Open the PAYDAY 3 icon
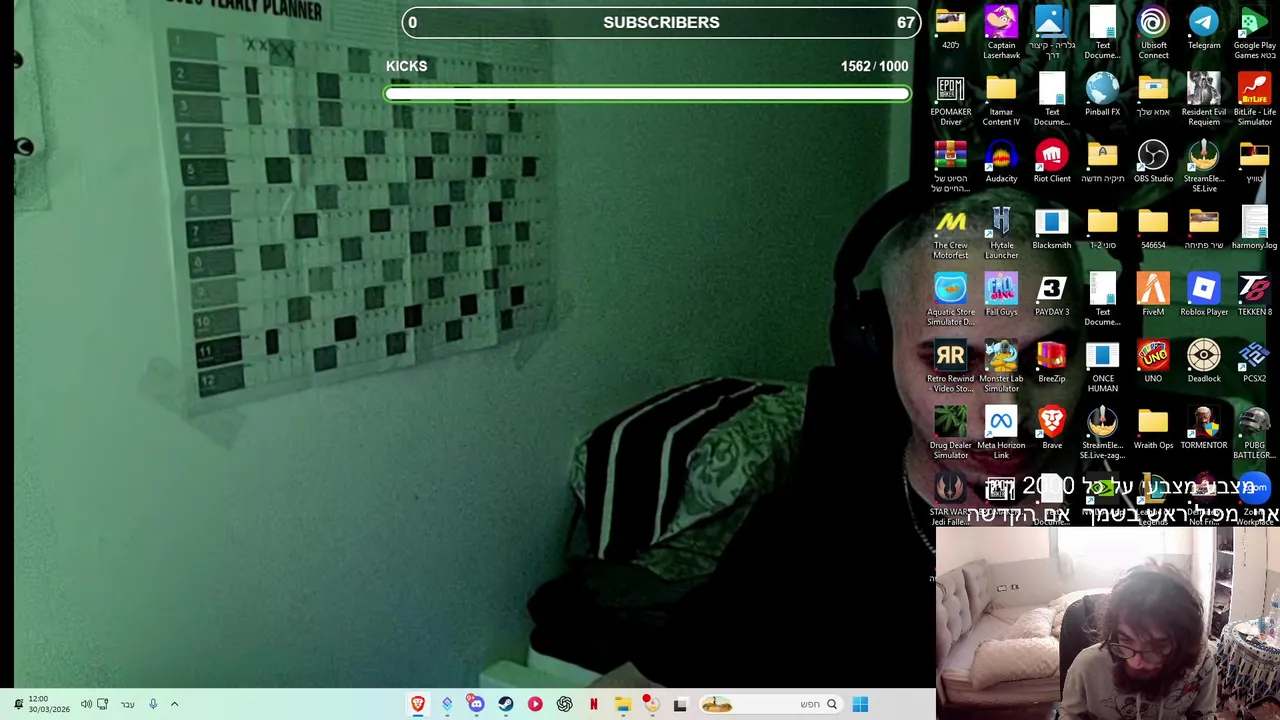1280x720 pixels. click(x=1052, y=295)
